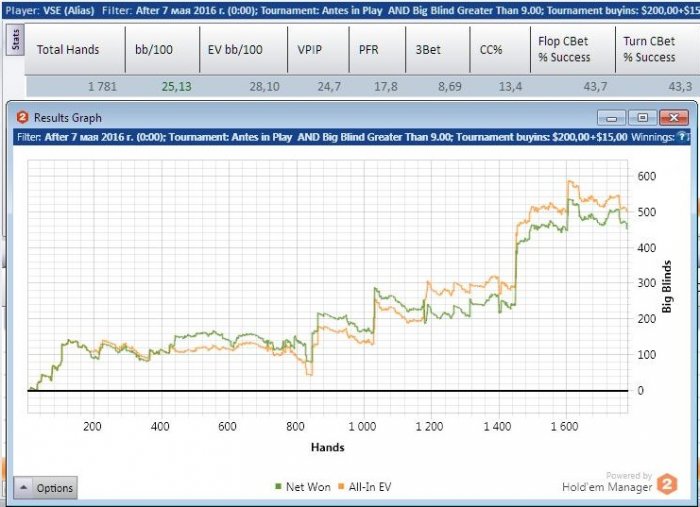Click the 8,69 3Bet value
Viewport: 700px width, 507px height.
tap(450, 87)
